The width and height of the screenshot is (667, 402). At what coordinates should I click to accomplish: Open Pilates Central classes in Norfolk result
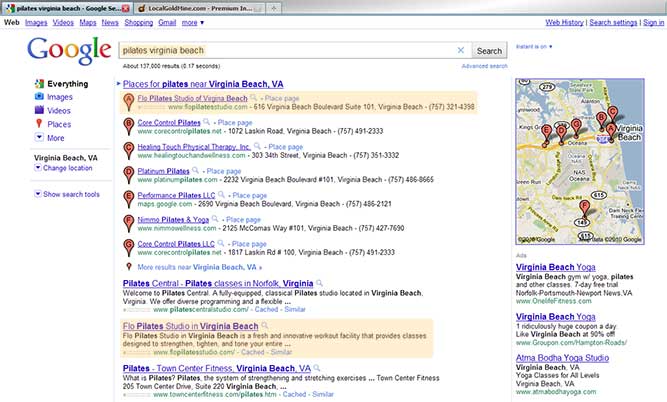(x=218, y=283)
